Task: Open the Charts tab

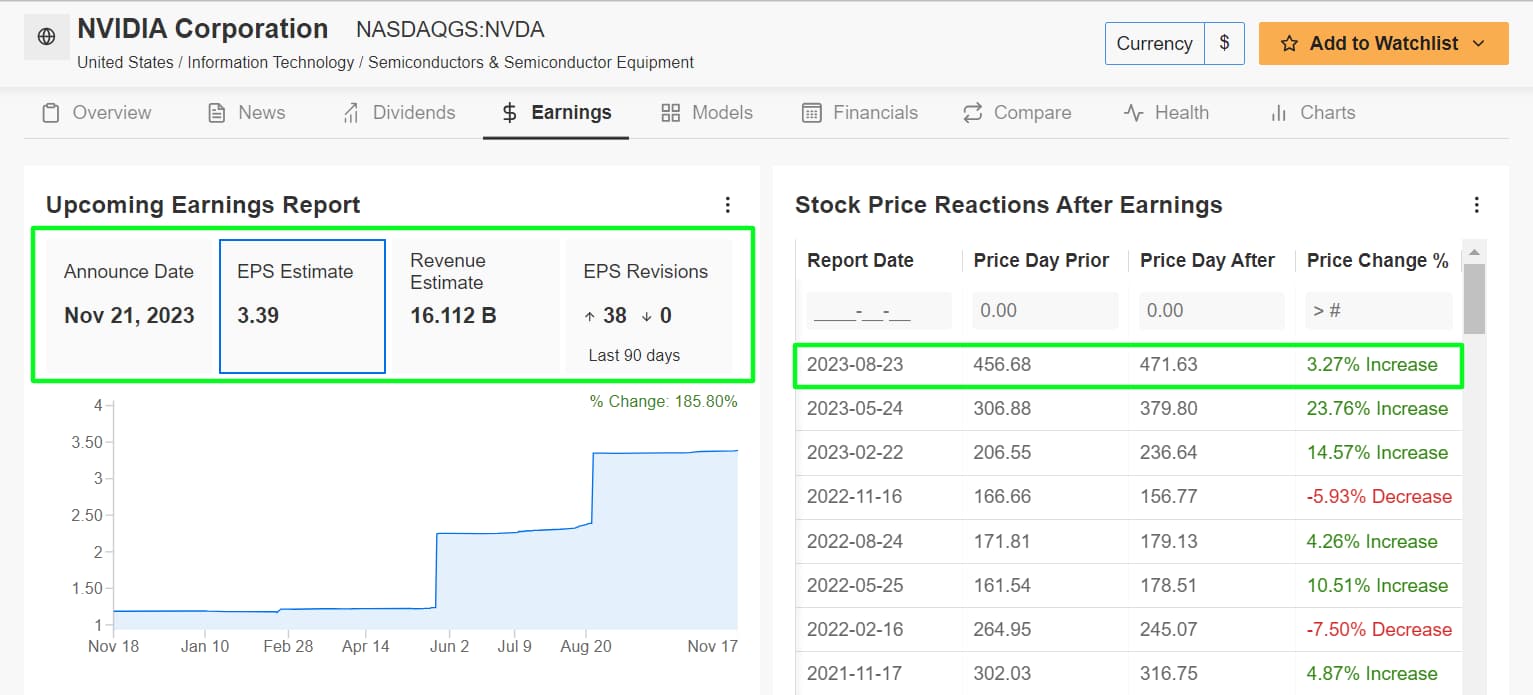Action: pos(1312,113)
